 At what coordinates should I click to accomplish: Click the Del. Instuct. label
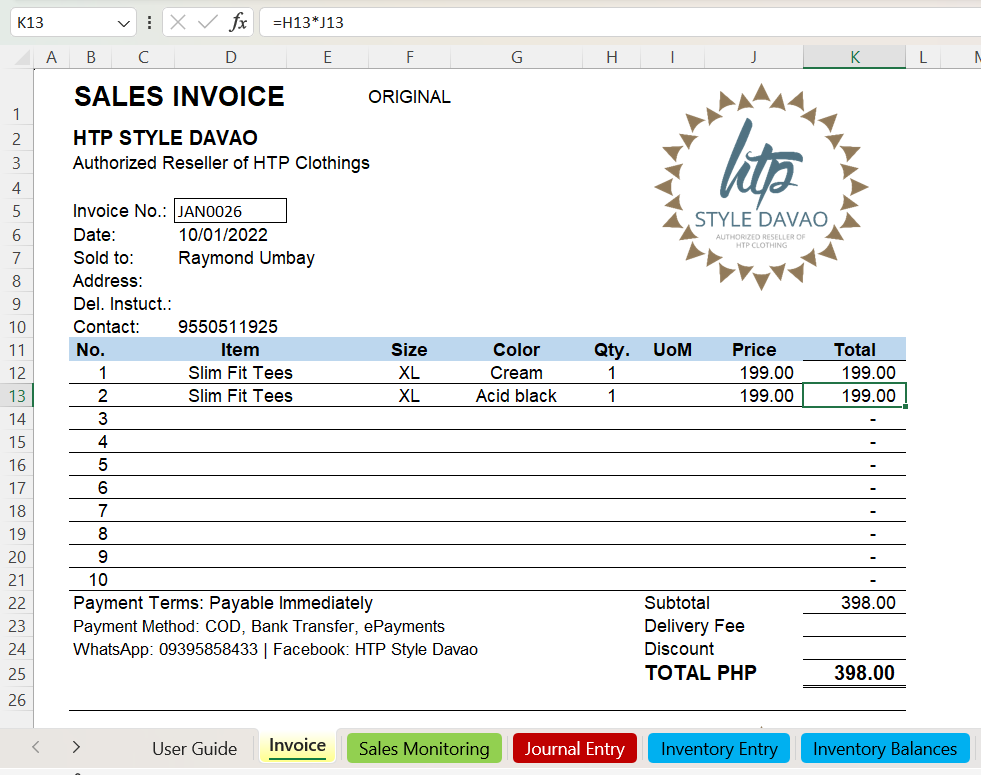click(x=122, y=304)
